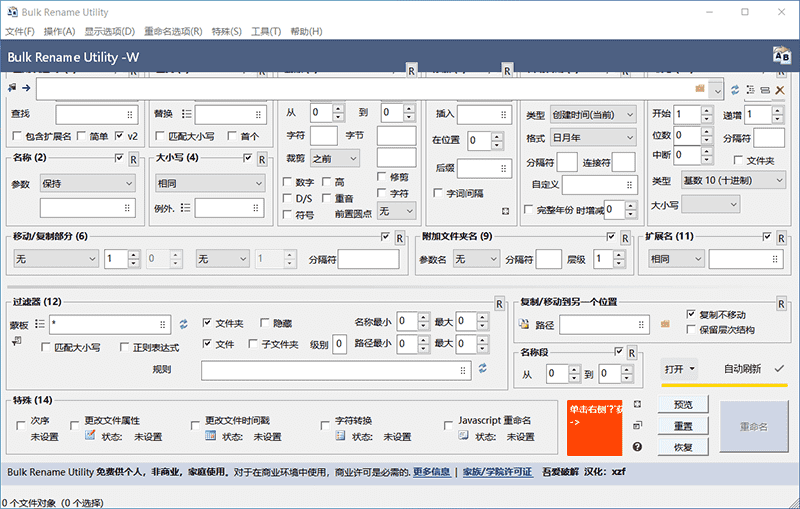The width and height of the screenshot is (800, 509).
Task: Click the blue refresh icon right of path bar
Action: (x=735, y=90)
